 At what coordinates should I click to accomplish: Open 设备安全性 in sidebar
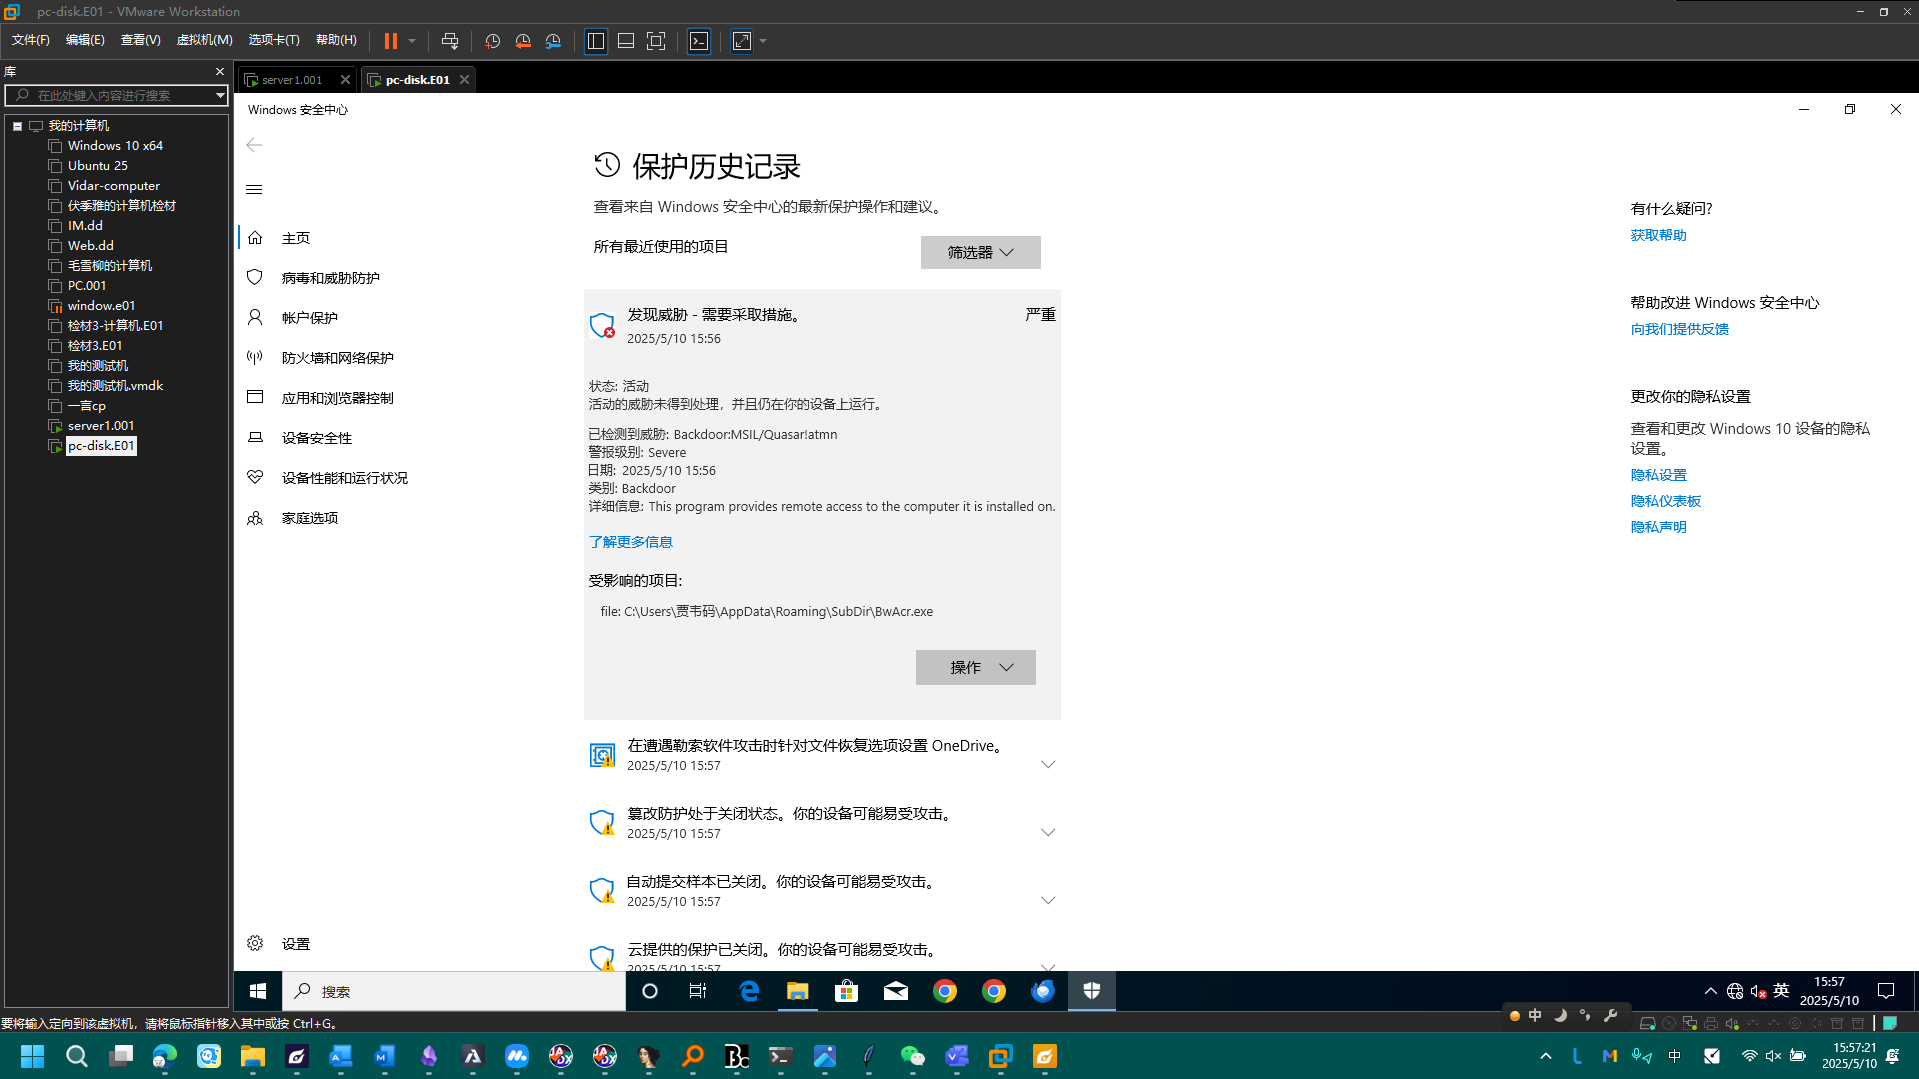[316, 438]
